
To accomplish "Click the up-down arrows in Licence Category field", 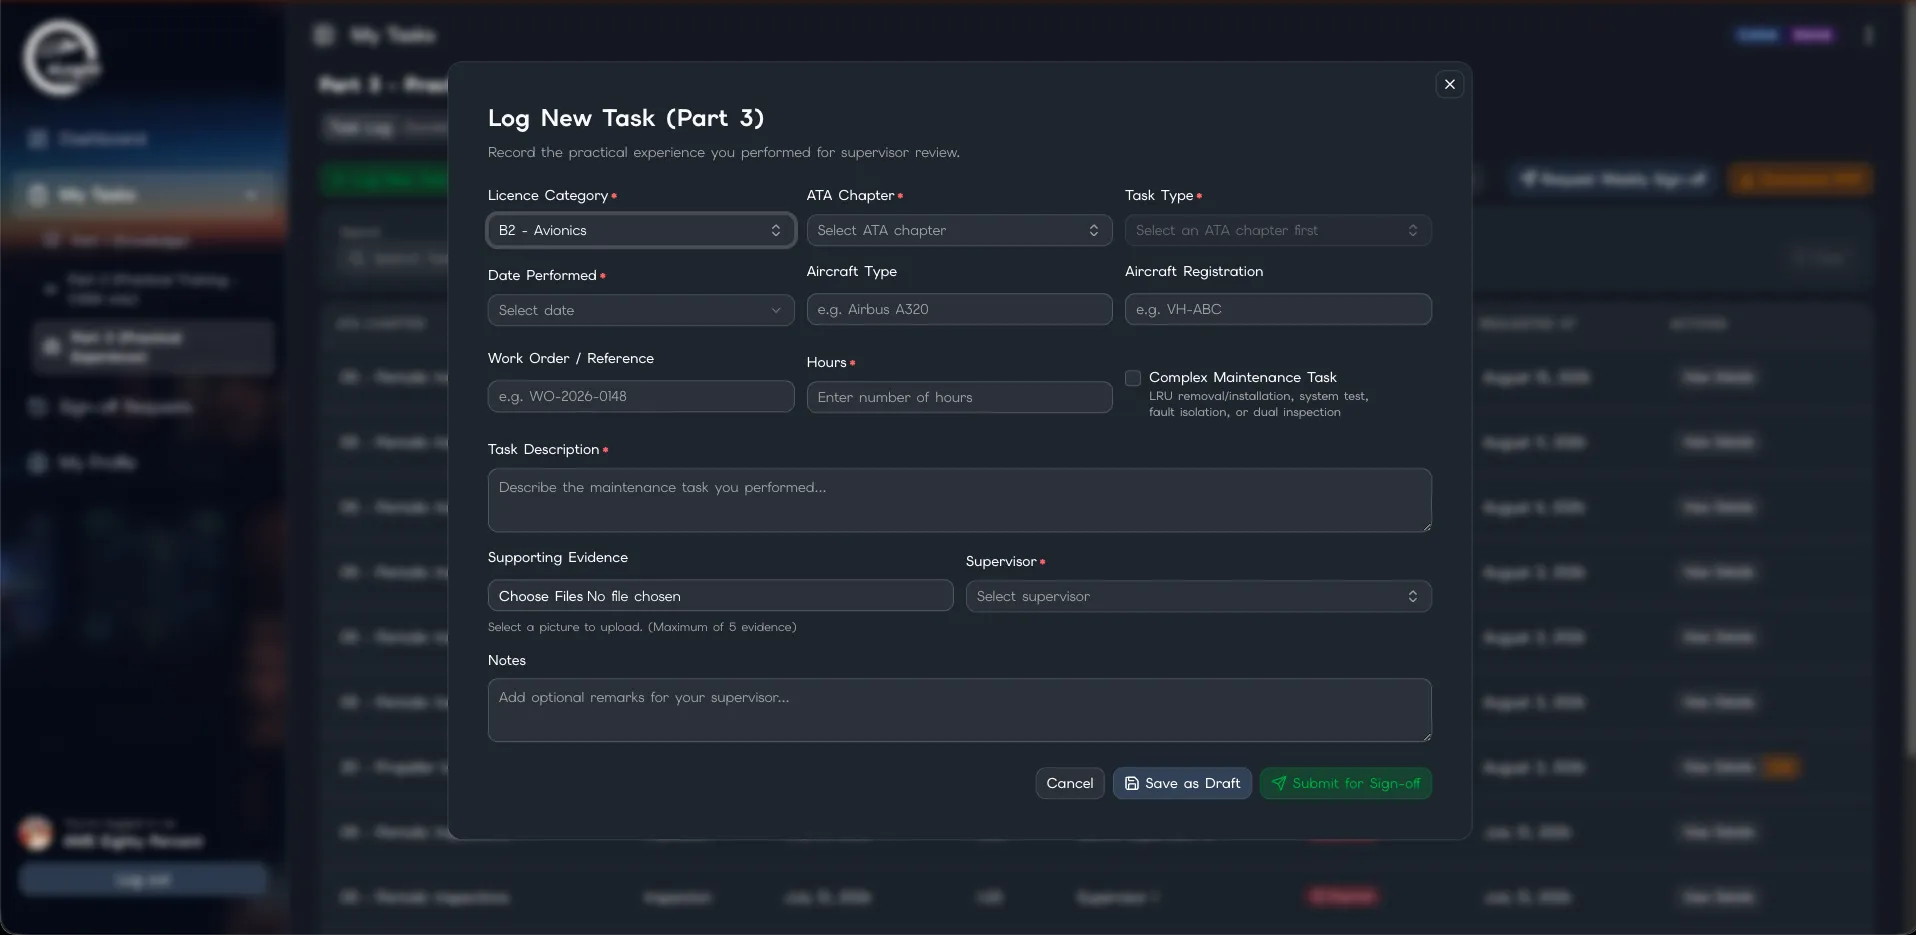I will (775, 230).
